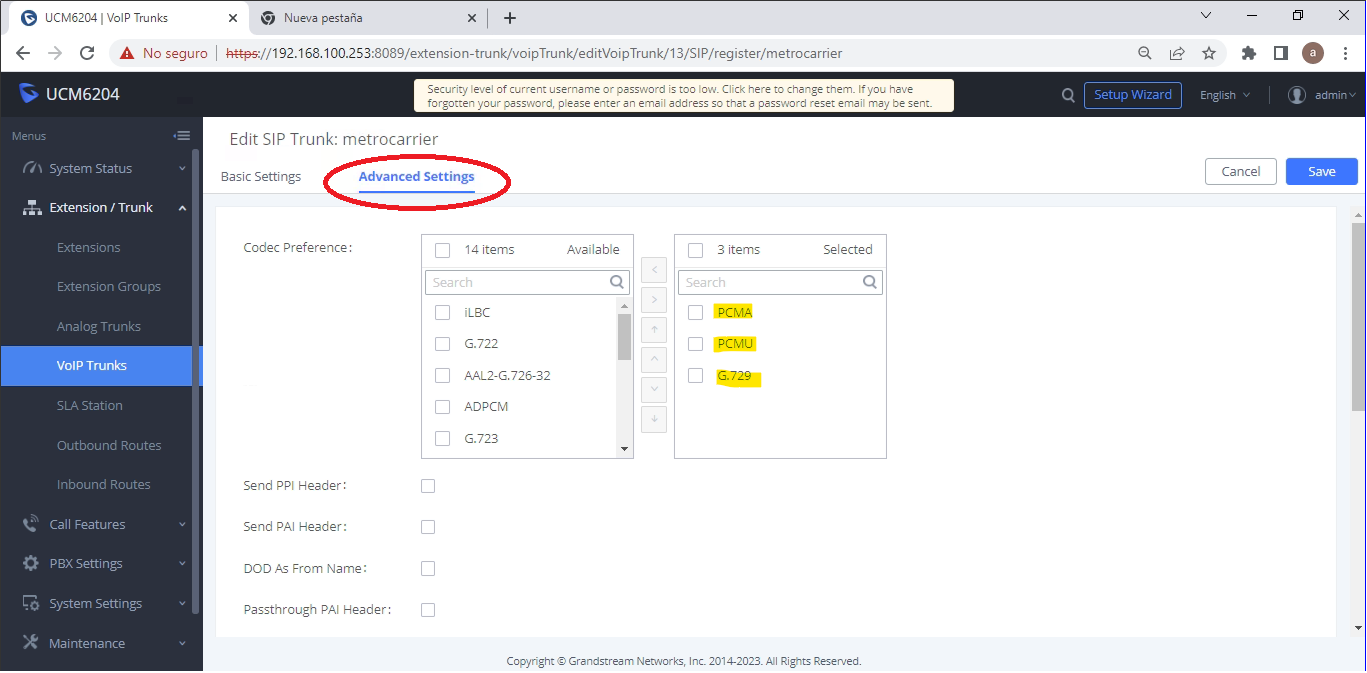
Task: Reload the page in Chrome
Action: [87, 53]
